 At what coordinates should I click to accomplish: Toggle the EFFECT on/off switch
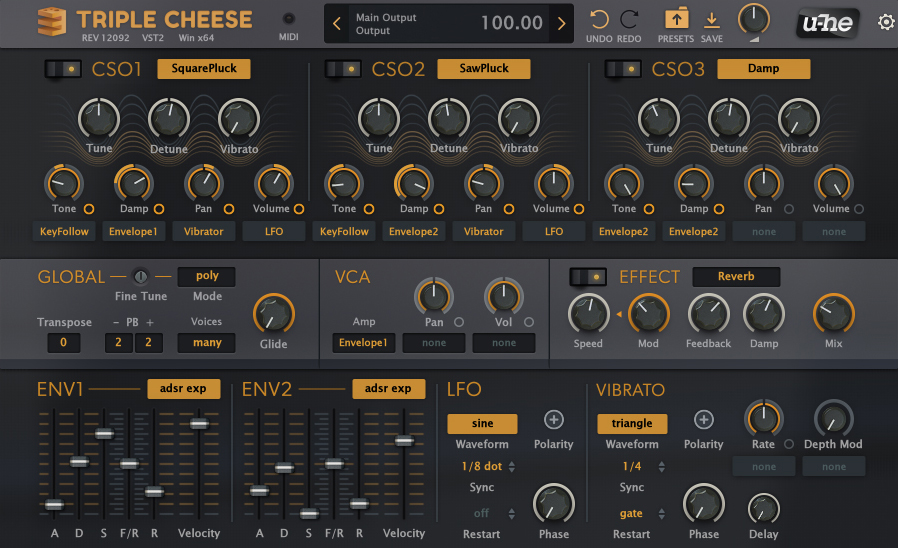click(588, 277)
